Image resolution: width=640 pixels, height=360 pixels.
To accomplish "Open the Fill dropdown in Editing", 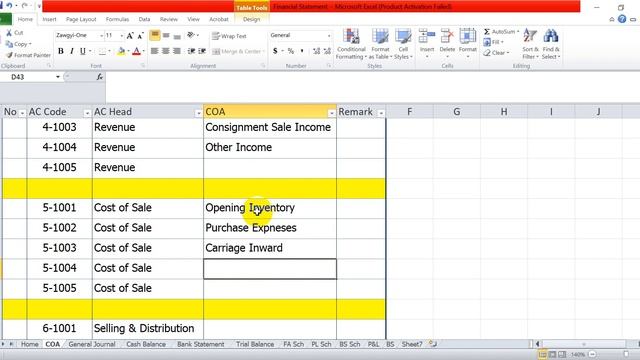I will [493, 42].
